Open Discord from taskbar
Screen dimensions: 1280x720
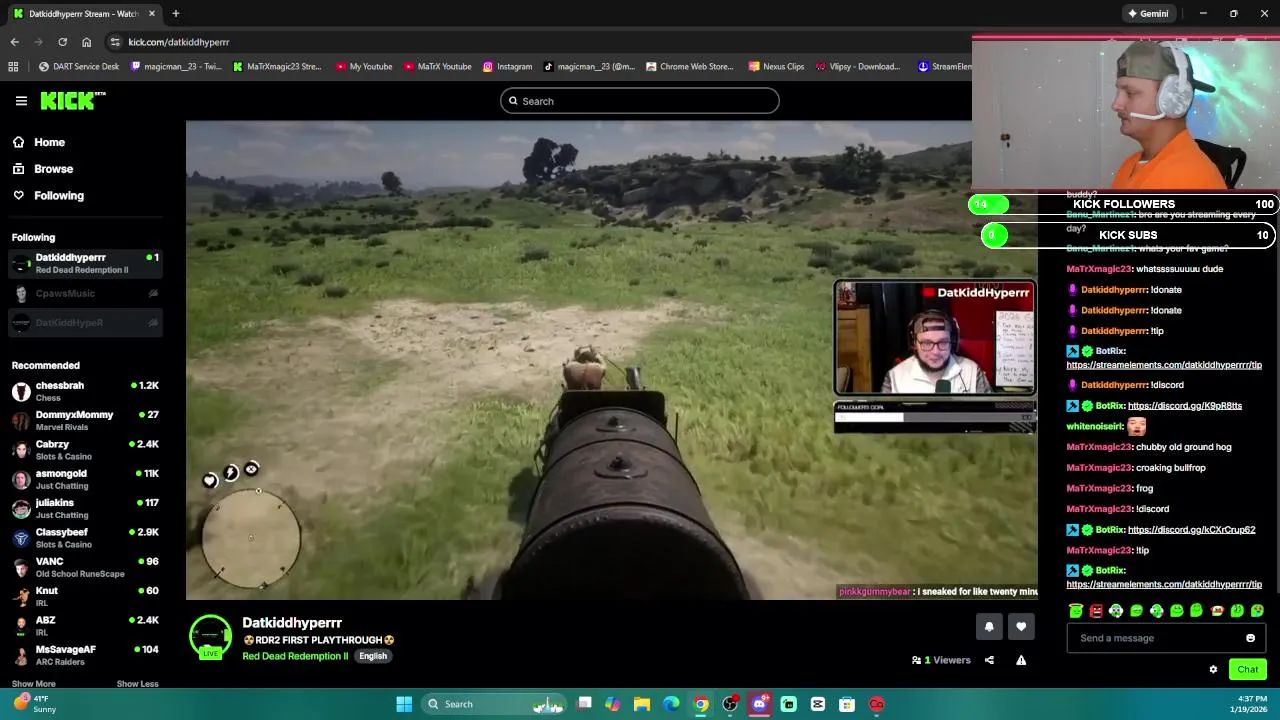tap(759, 704)
